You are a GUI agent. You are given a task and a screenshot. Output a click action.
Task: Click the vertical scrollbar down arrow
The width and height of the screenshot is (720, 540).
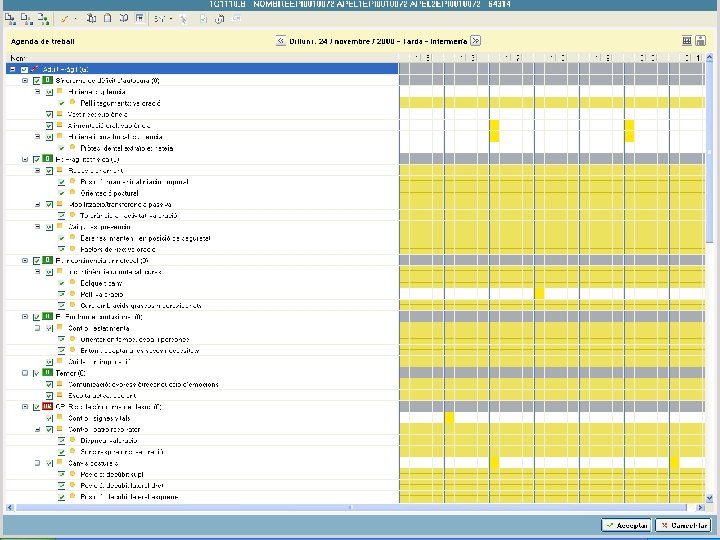click(709, 498)
